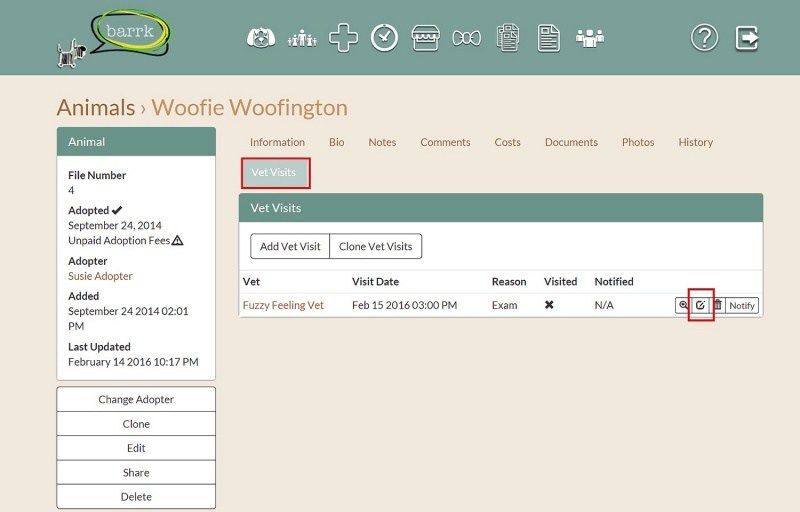Click the Animal panel header
The image size is (800, 512).
pyautogui.click(x=136, y=142)
